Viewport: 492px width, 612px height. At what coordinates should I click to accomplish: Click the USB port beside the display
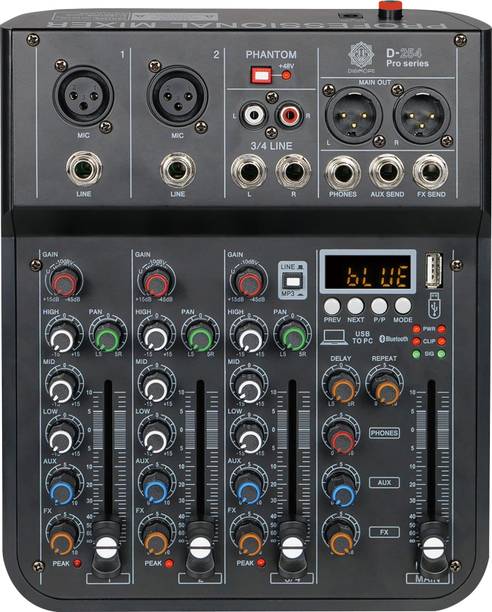(434, 270)
